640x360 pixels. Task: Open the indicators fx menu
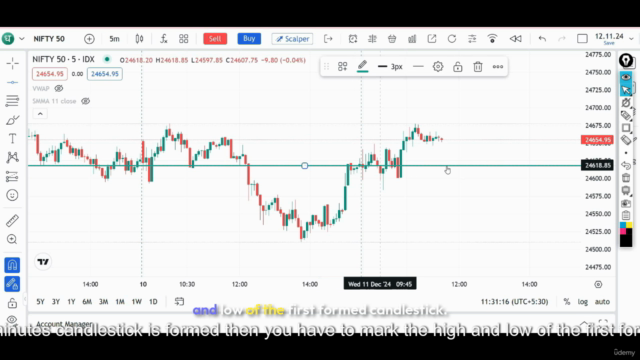164,39
